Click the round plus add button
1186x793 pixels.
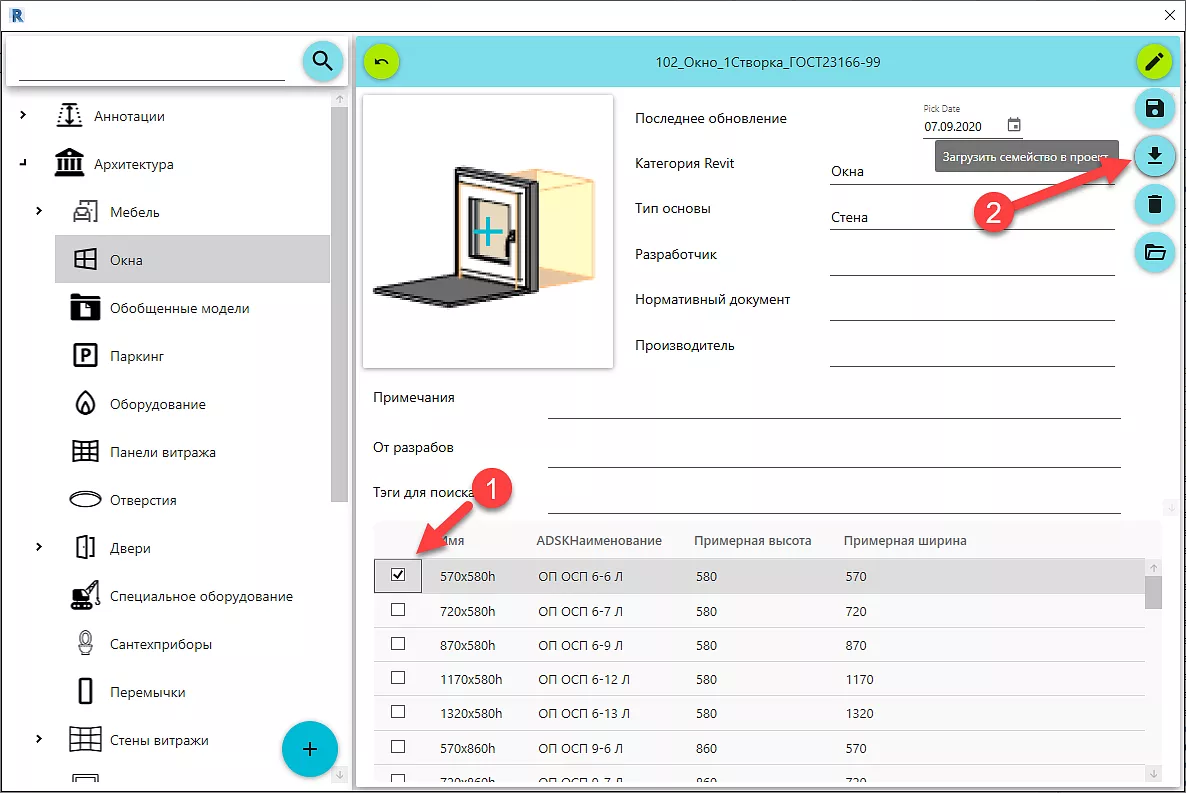(x=310, y=748)
